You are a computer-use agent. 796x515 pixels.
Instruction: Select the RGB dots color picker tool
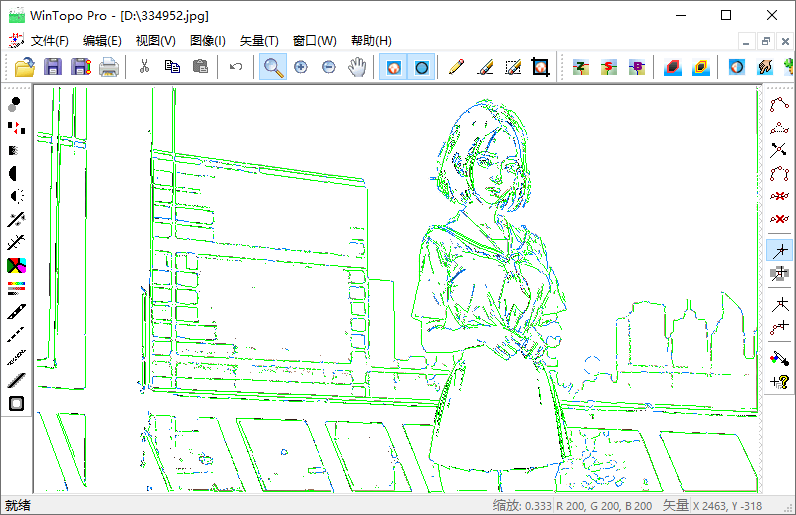click(779, 358)
